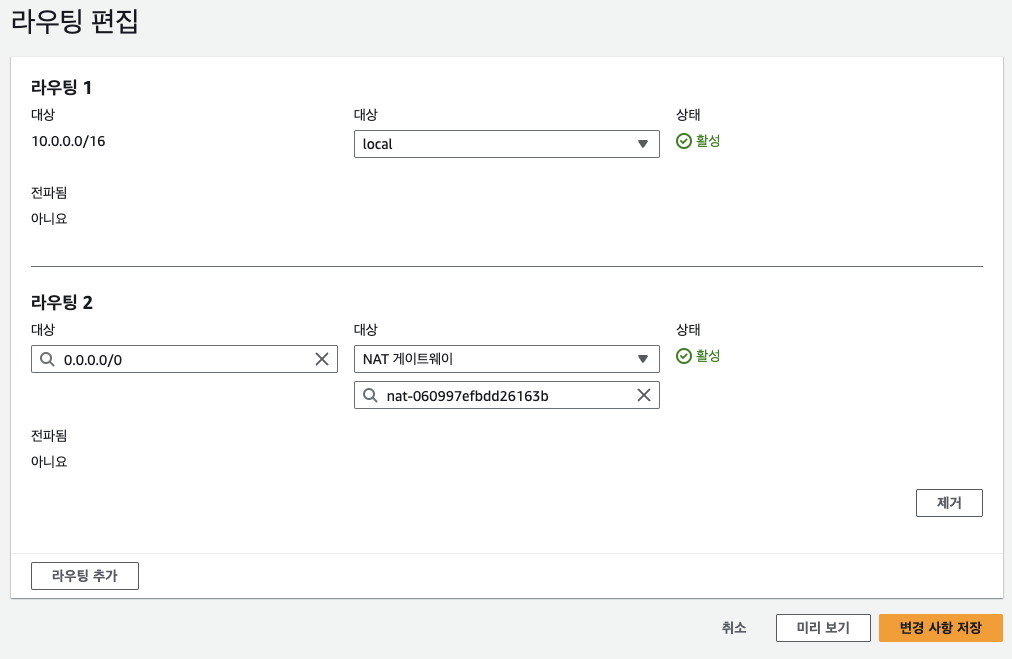Screen dimensions: 1012x659
Task: Save changes with 변경 사항 저장
Action: 940,628
